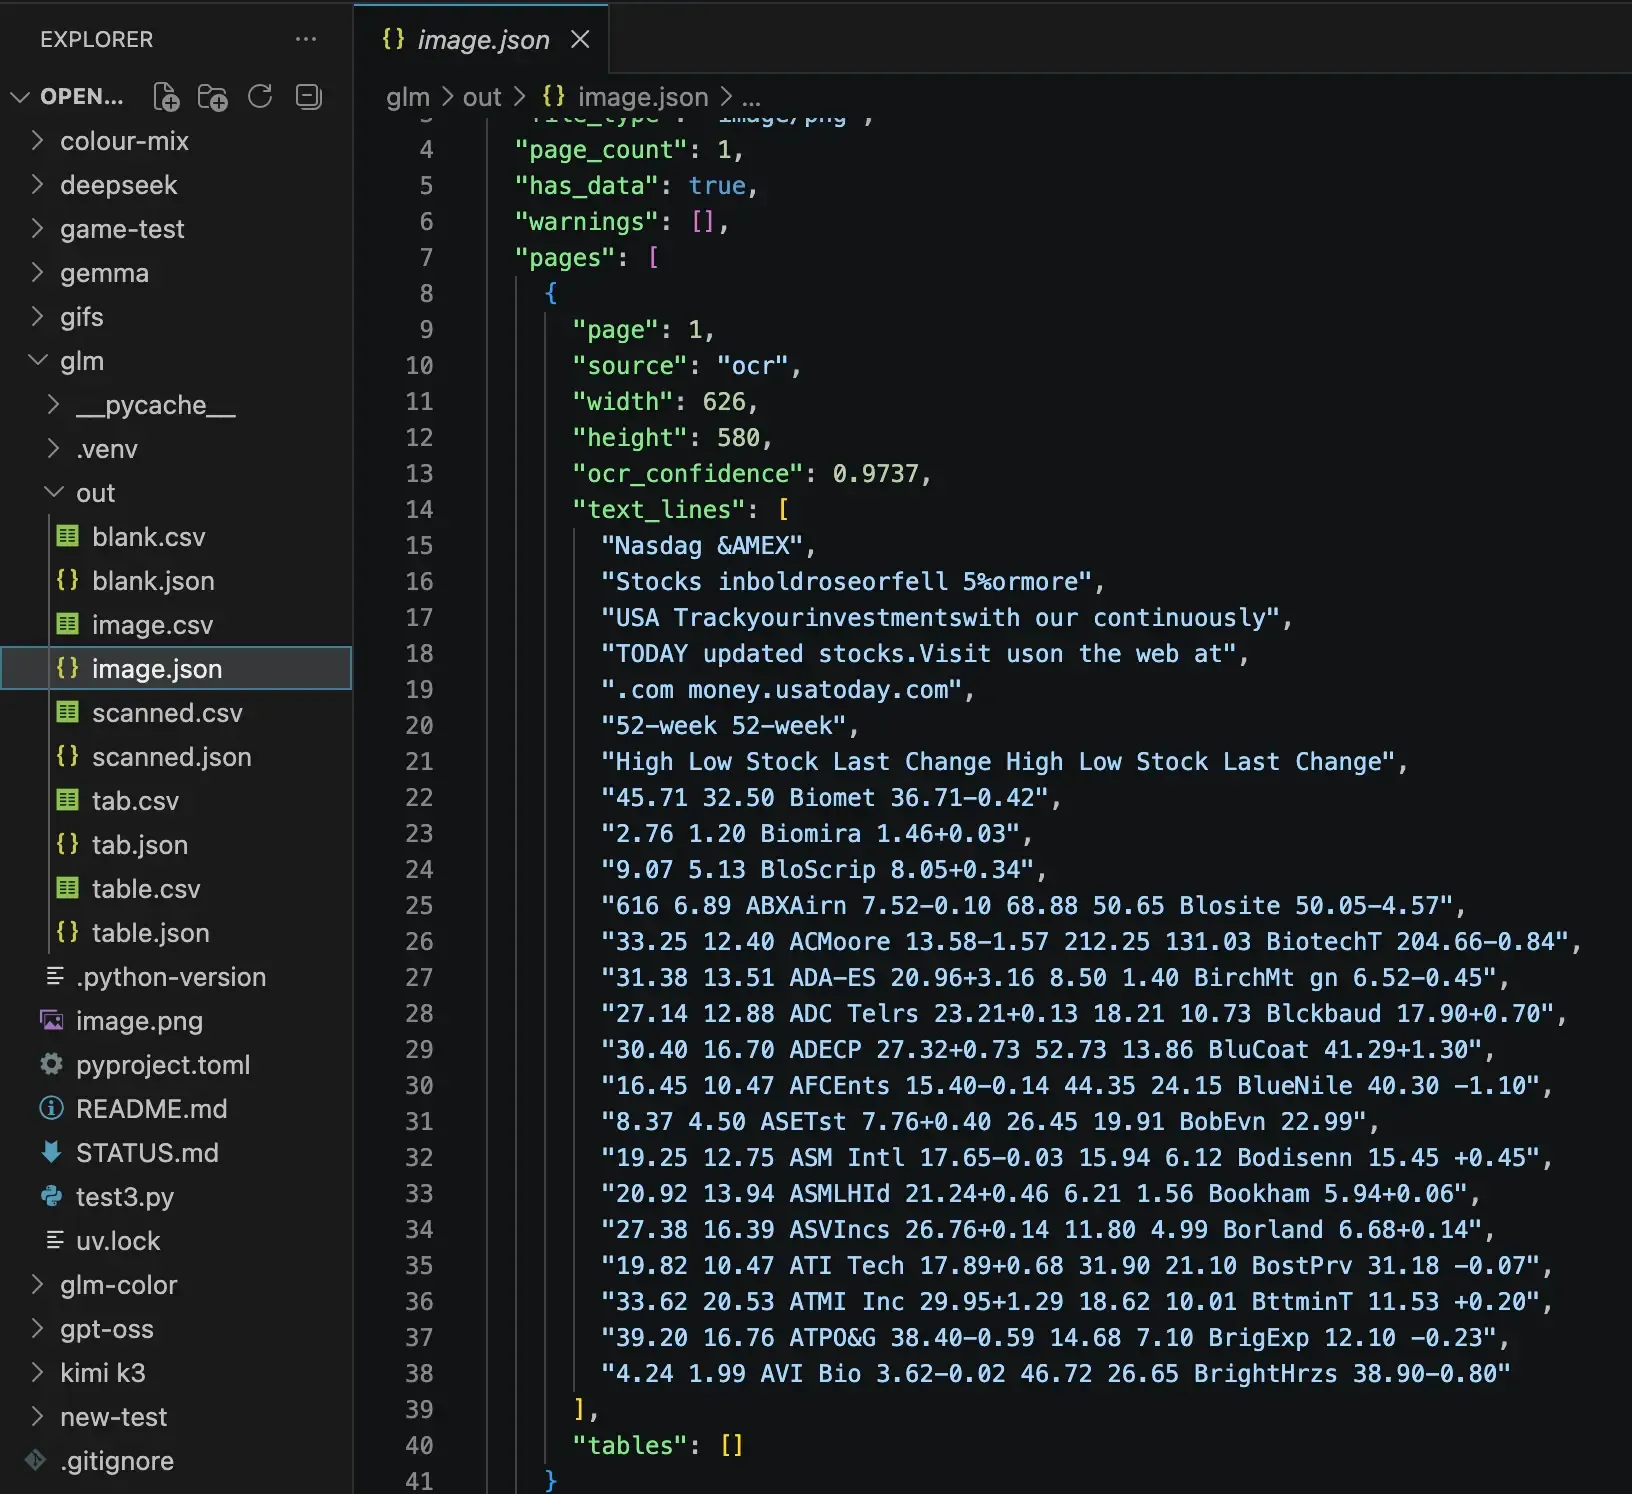1632x1494 pixels.
Task: Collapse the OPEN... workspace section
Action: tap(19, 97)
